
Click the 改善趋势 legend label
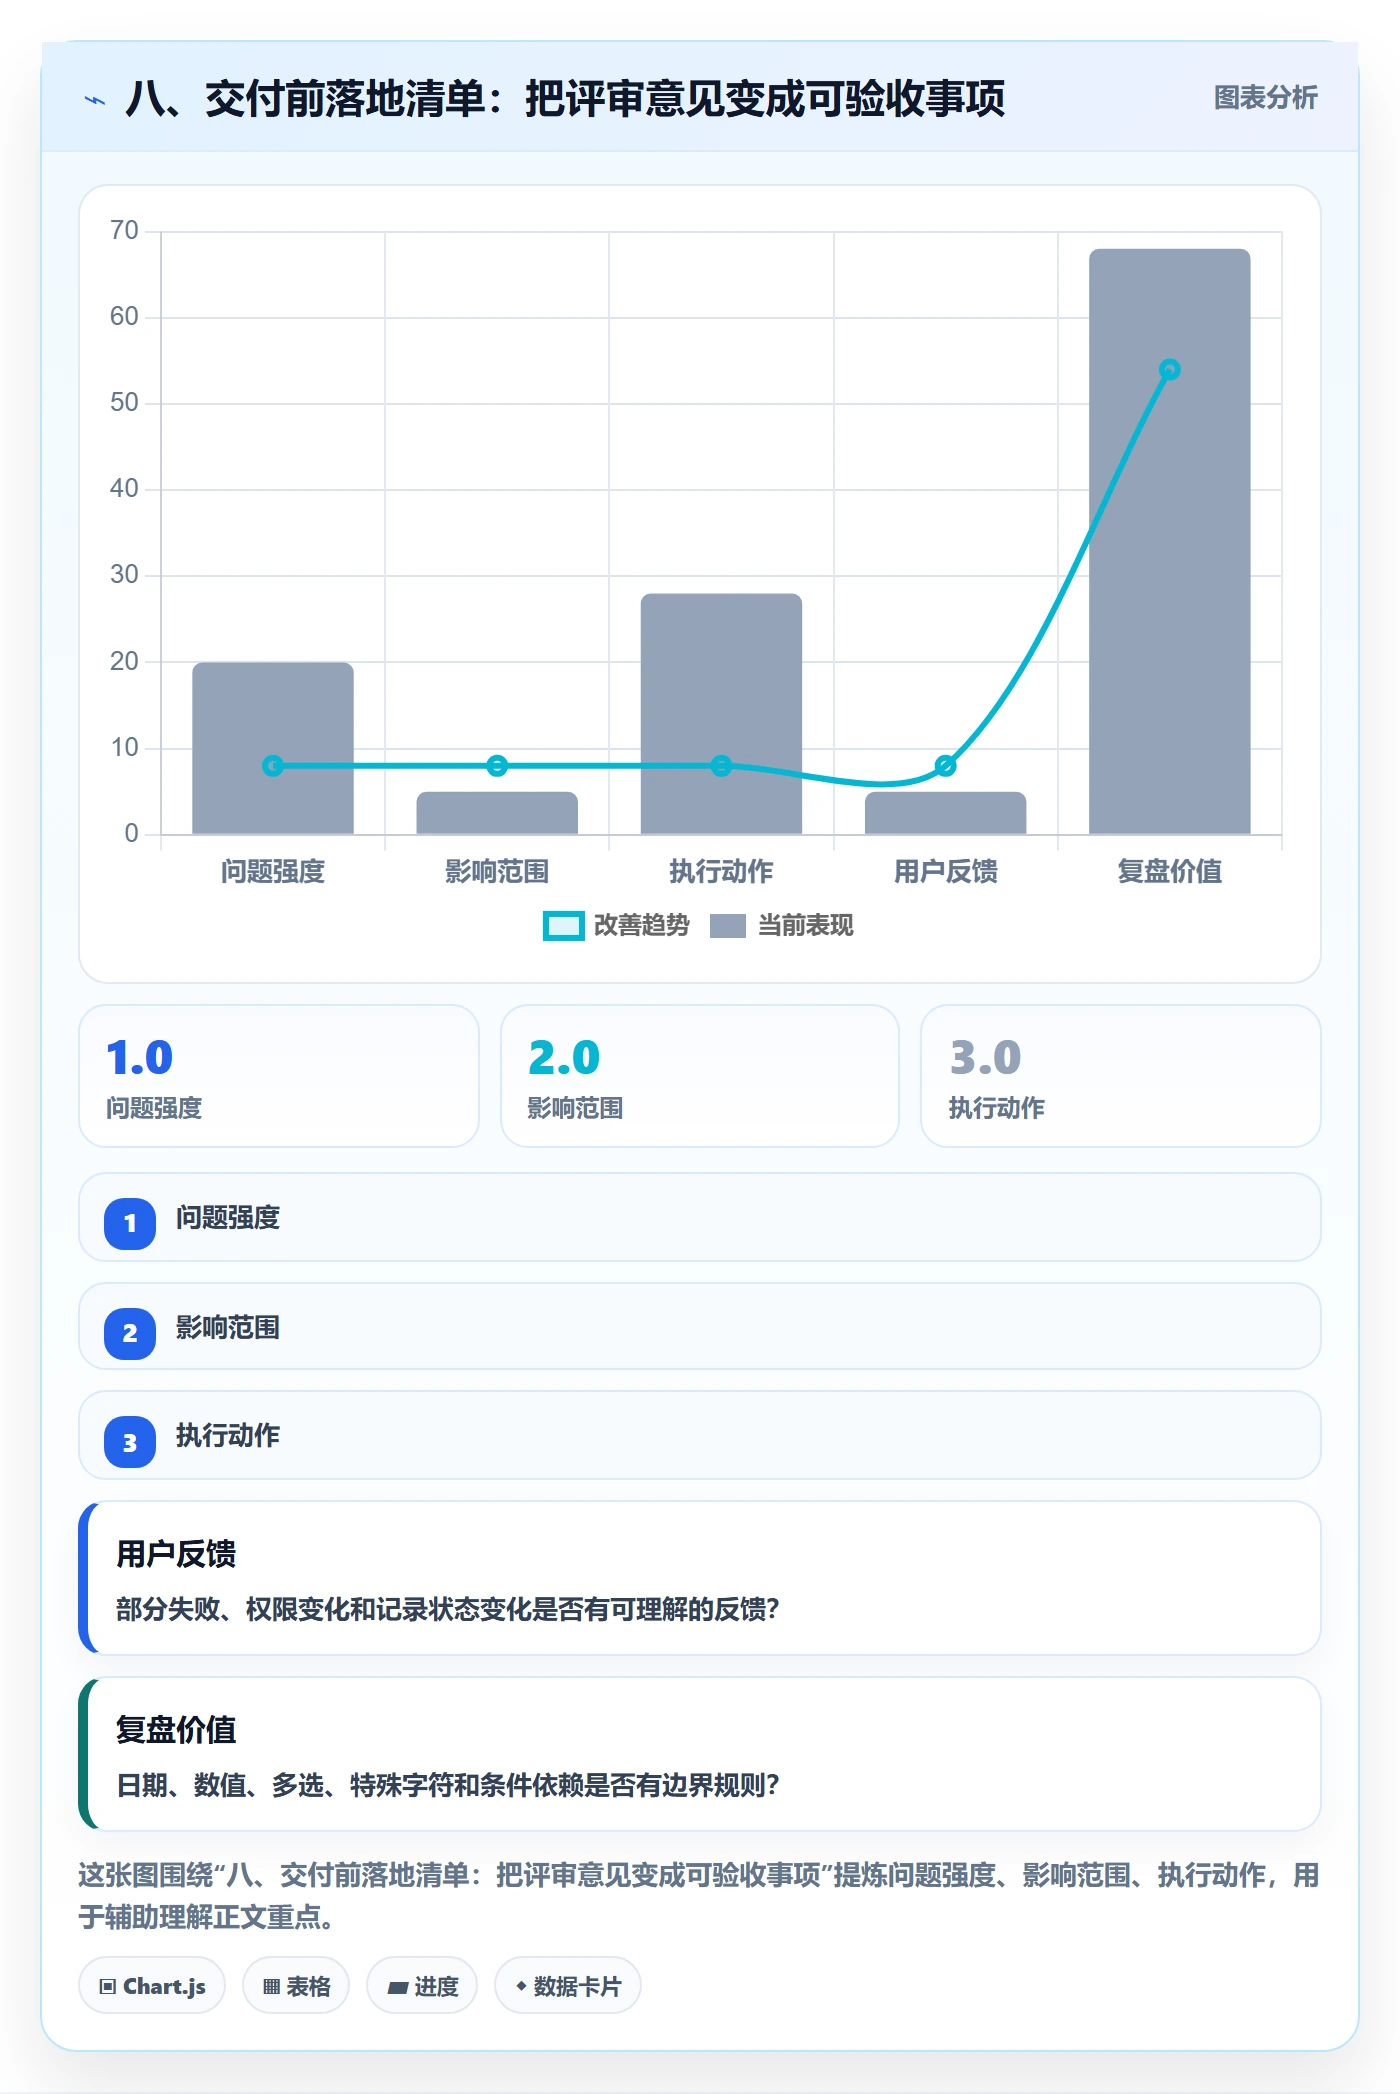(x=641, y=926)
